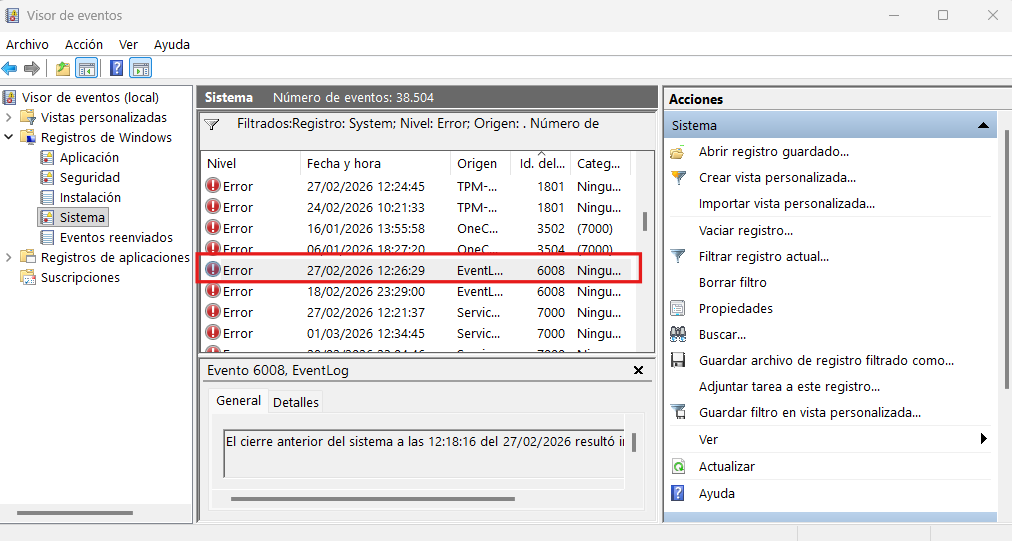Collapse the Registros de Windows tree node

pos(8,138)
